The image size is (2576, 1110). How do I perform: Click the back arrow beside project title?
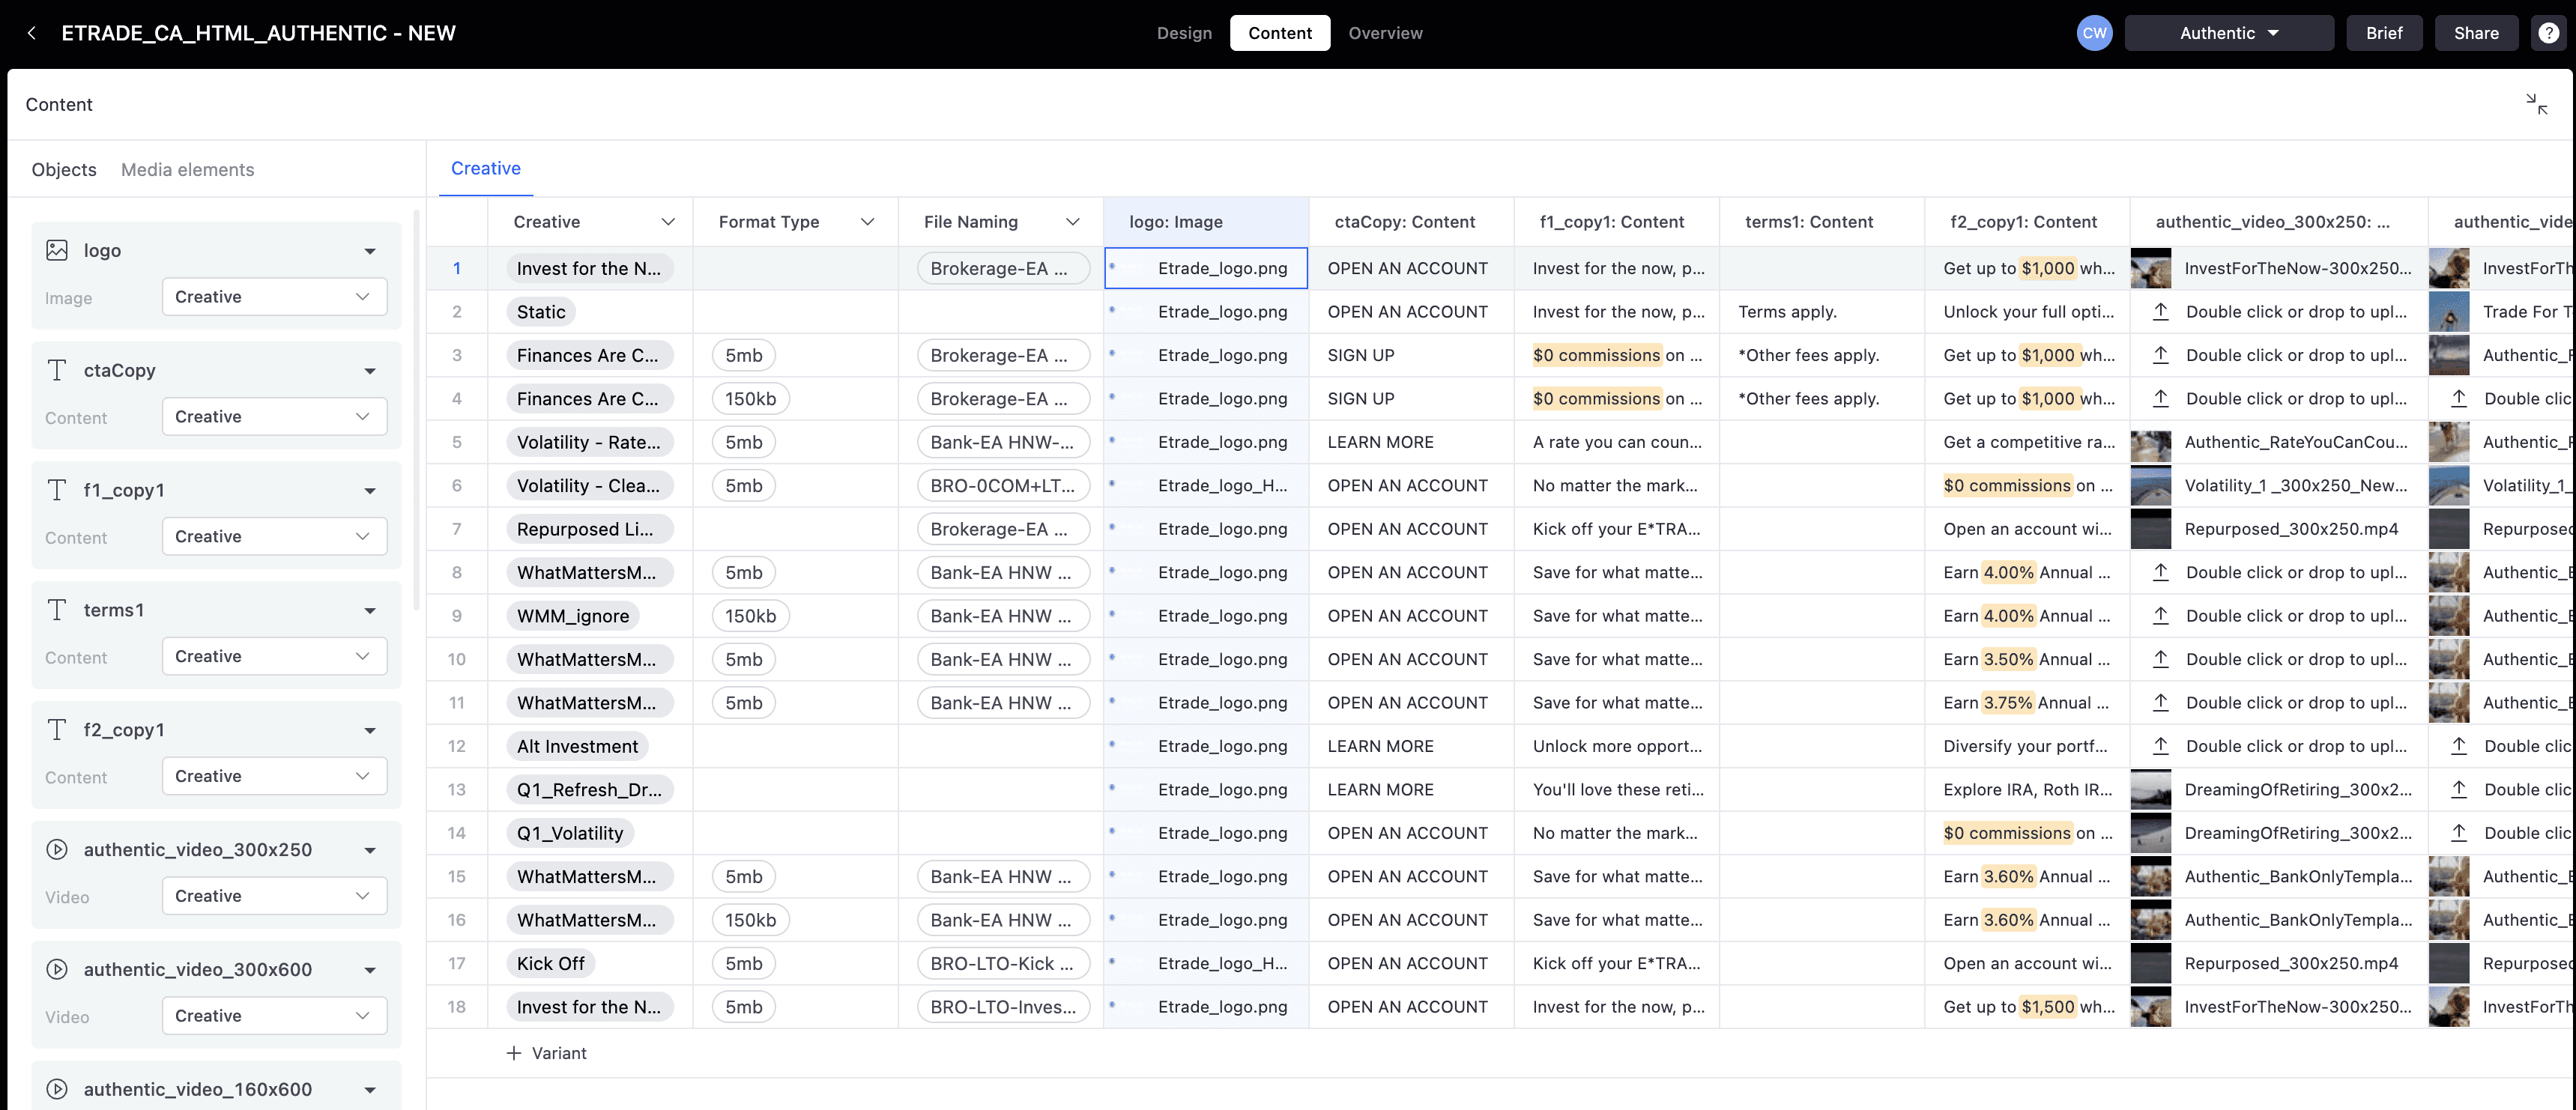[32, 33]
